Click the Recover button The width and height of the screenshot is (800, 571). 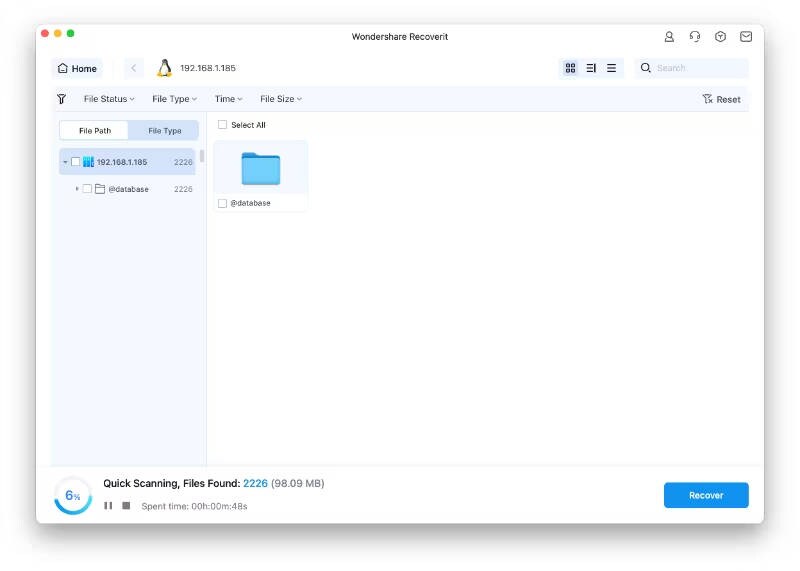click(706, 495)
